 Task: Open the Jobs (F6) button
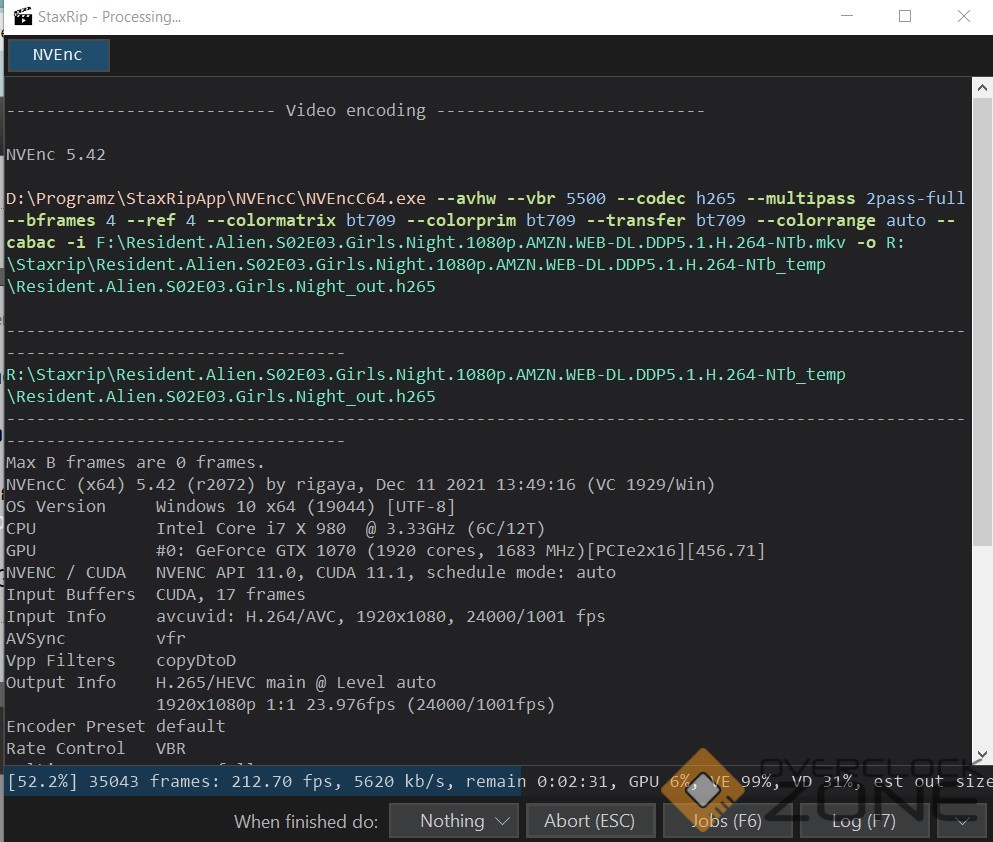click(727, 821)
